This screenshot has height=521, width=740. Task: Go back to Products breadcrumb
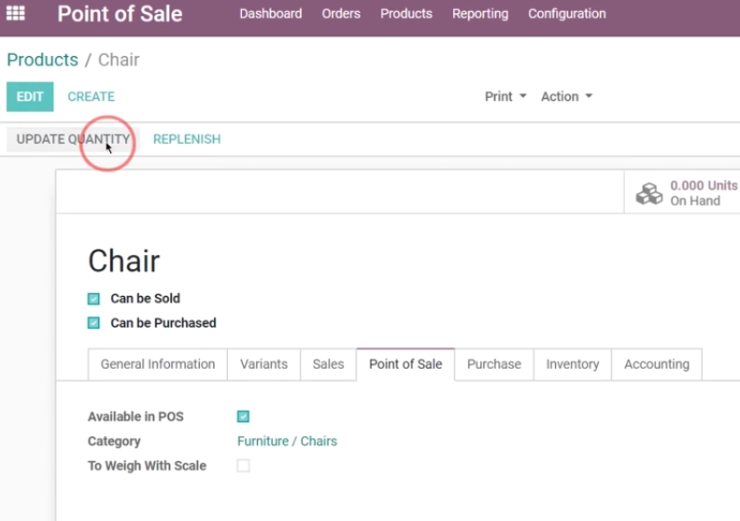(x=42, y=60)
